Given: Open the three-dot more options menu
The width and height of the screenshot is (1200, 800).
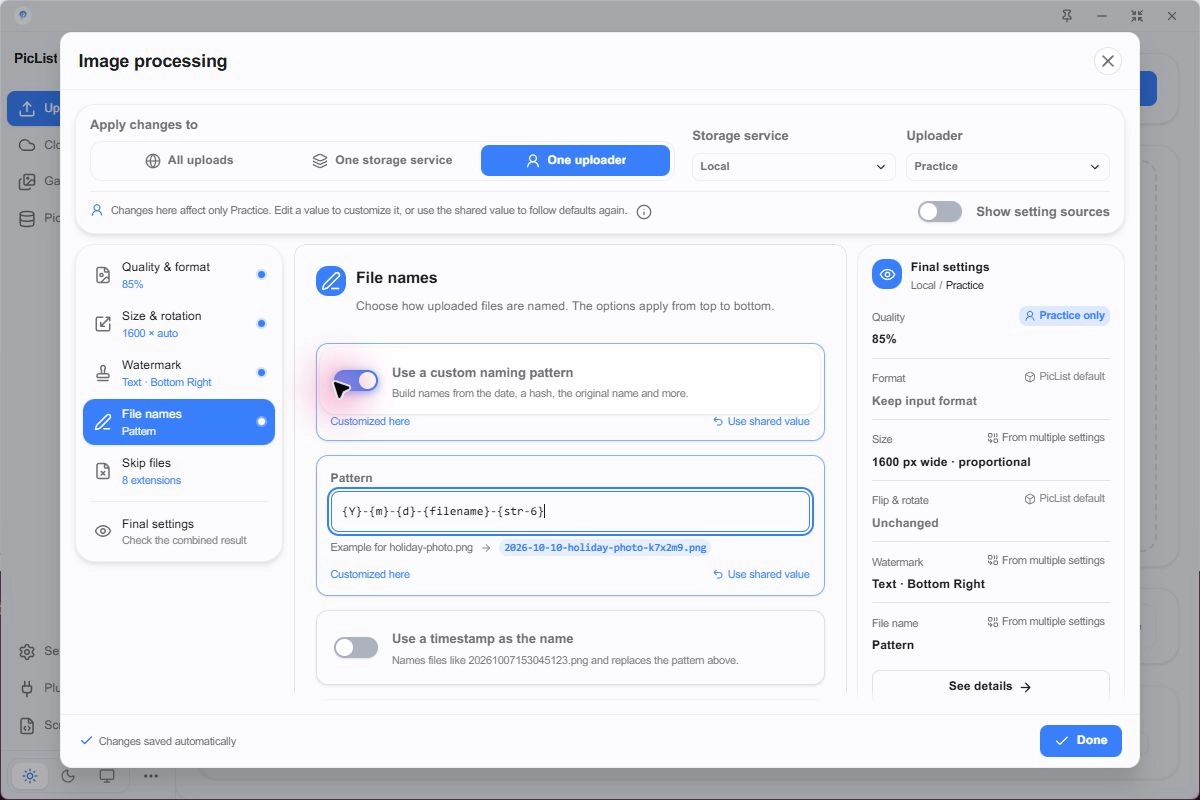Looking at the screenshot, I should [x=151, y=776].
